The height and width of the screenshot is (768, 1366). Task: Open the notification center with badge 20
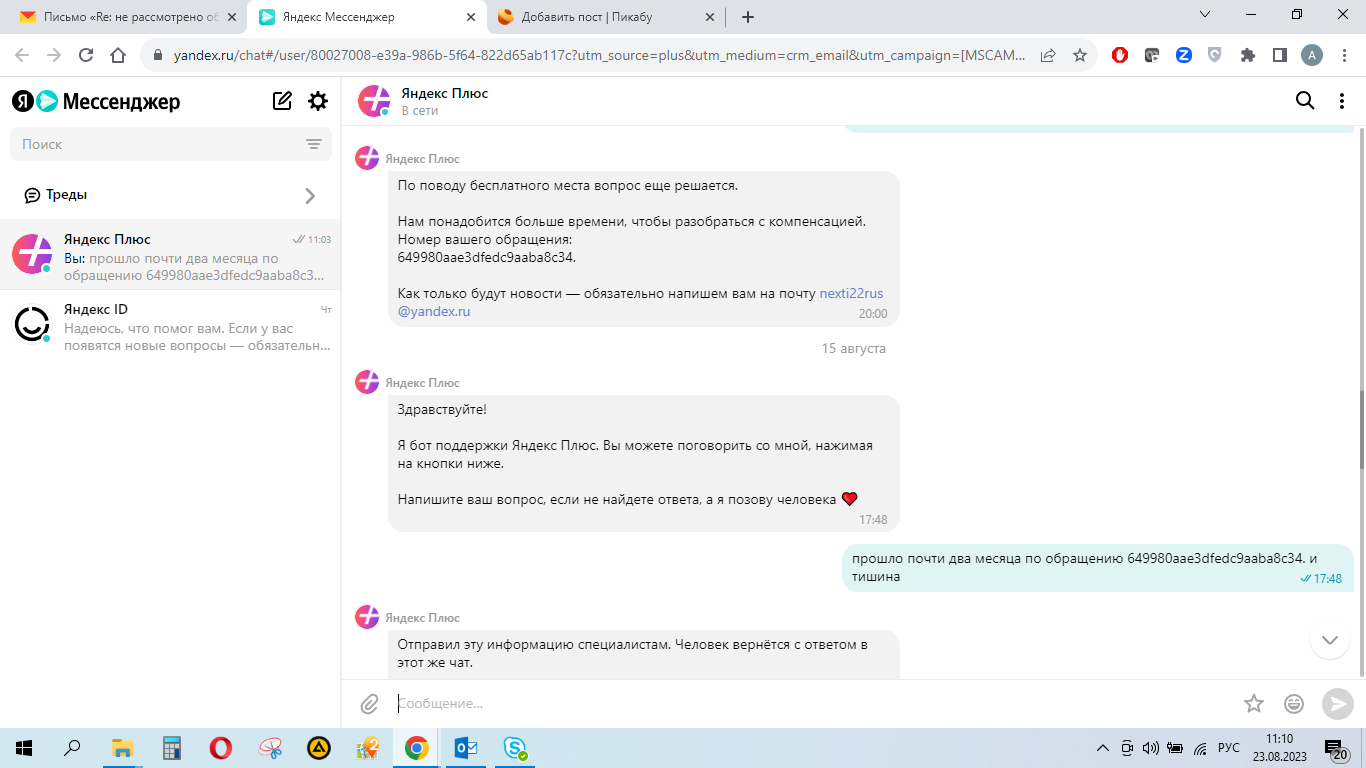tap(1336, 748)
